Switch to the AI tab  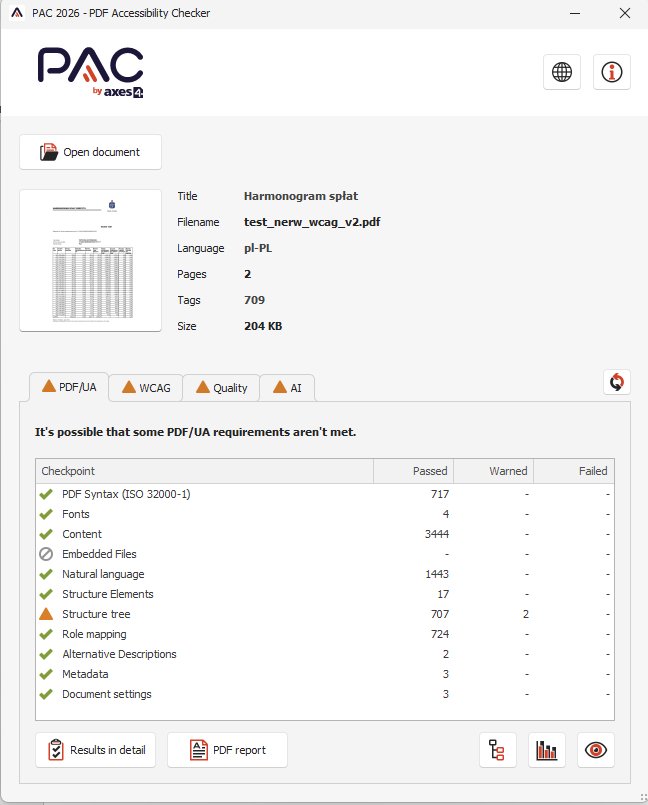pyautogui.click(x=287, y=388)
